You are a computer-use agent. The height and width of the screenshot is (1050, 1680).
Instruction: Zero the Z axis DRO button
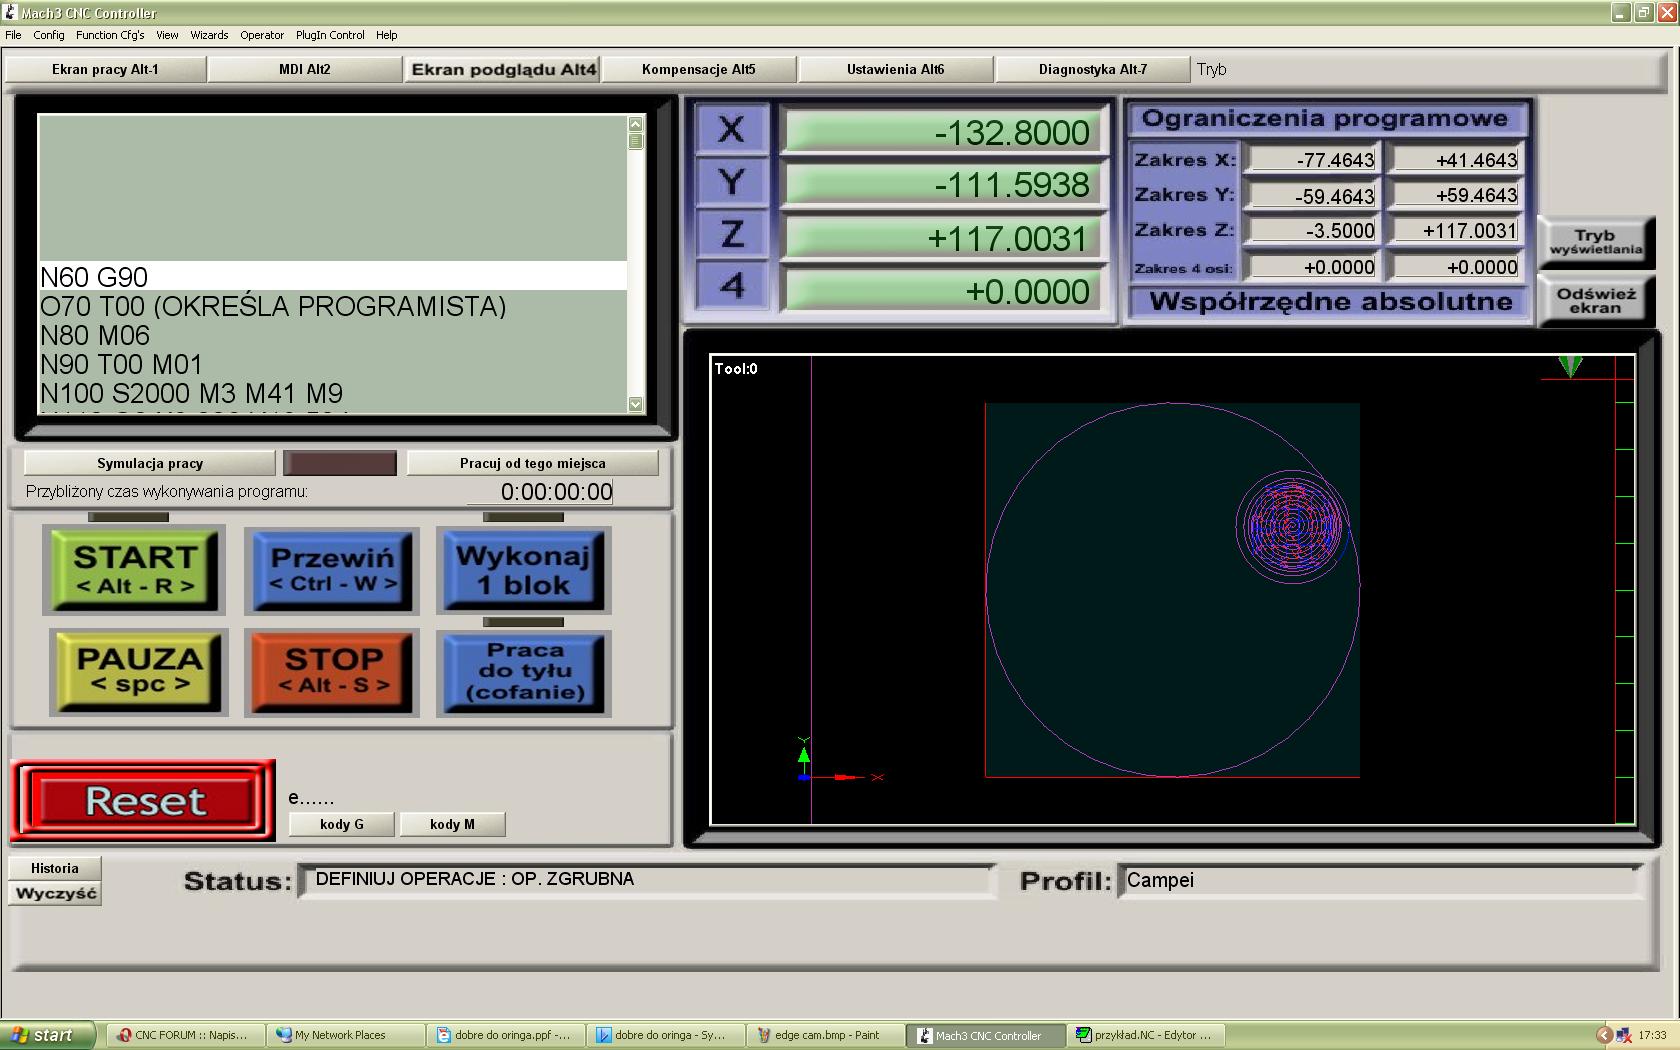tap(732, 234)
